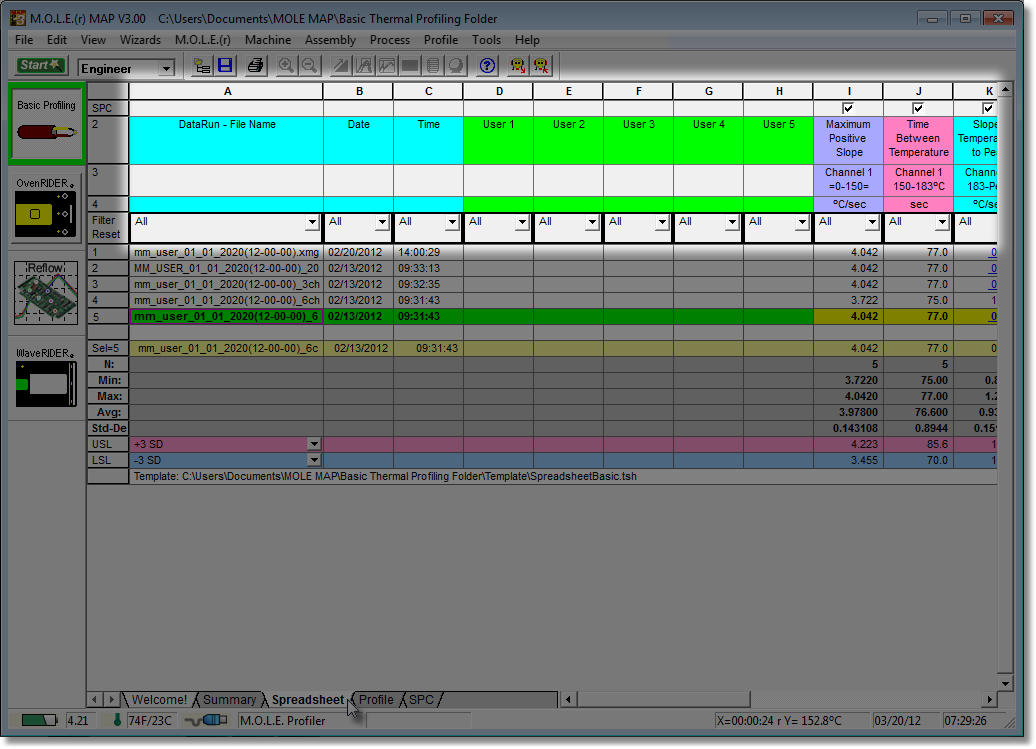Switch to the Welcome! tab
Viewport: 1036px width, 749px height.
(159, 699)
